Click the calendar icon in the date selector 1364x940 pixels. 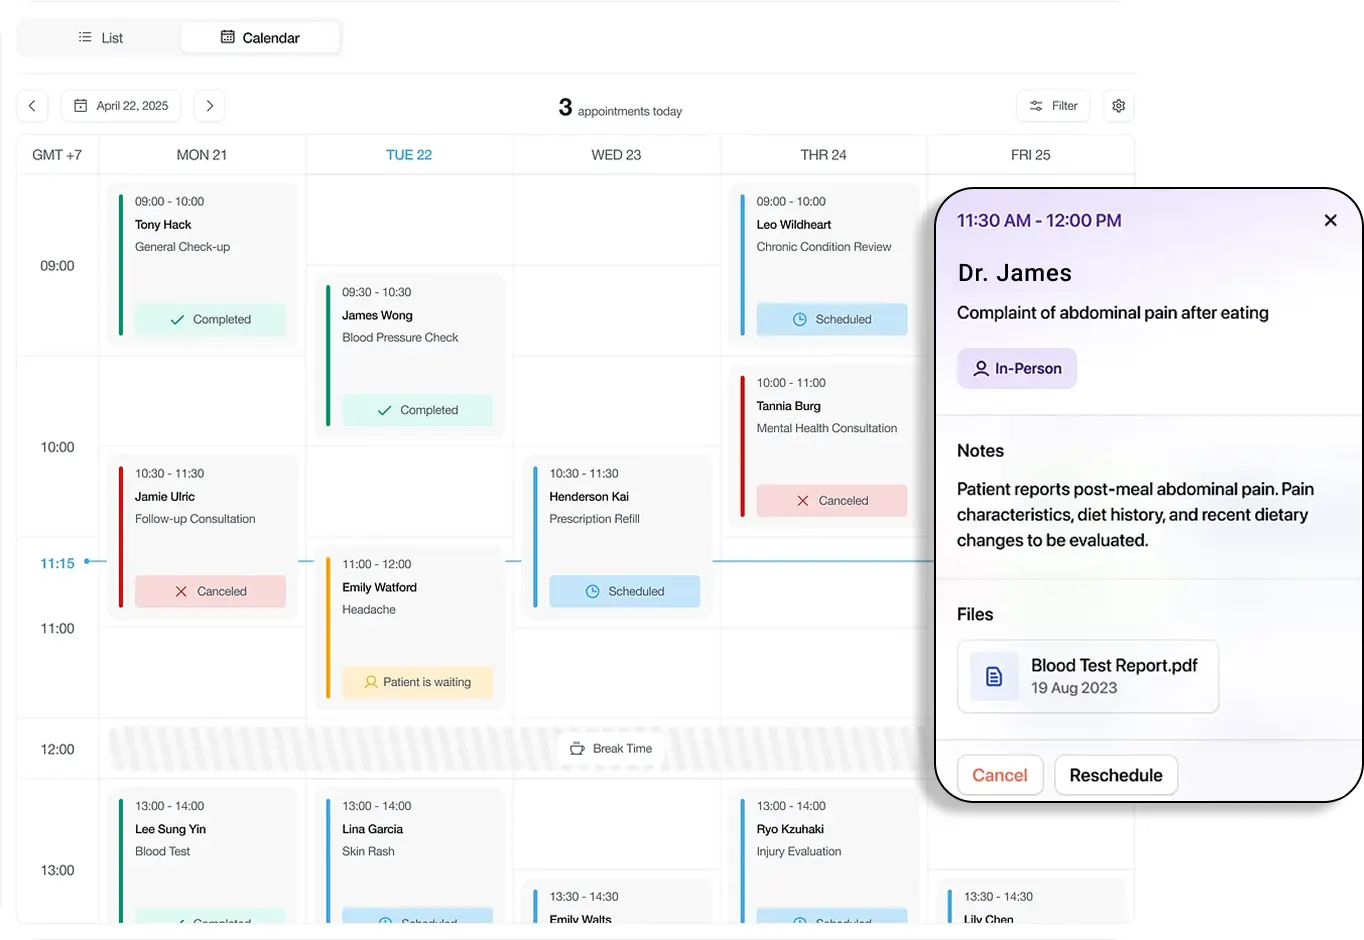pos(83,105)
